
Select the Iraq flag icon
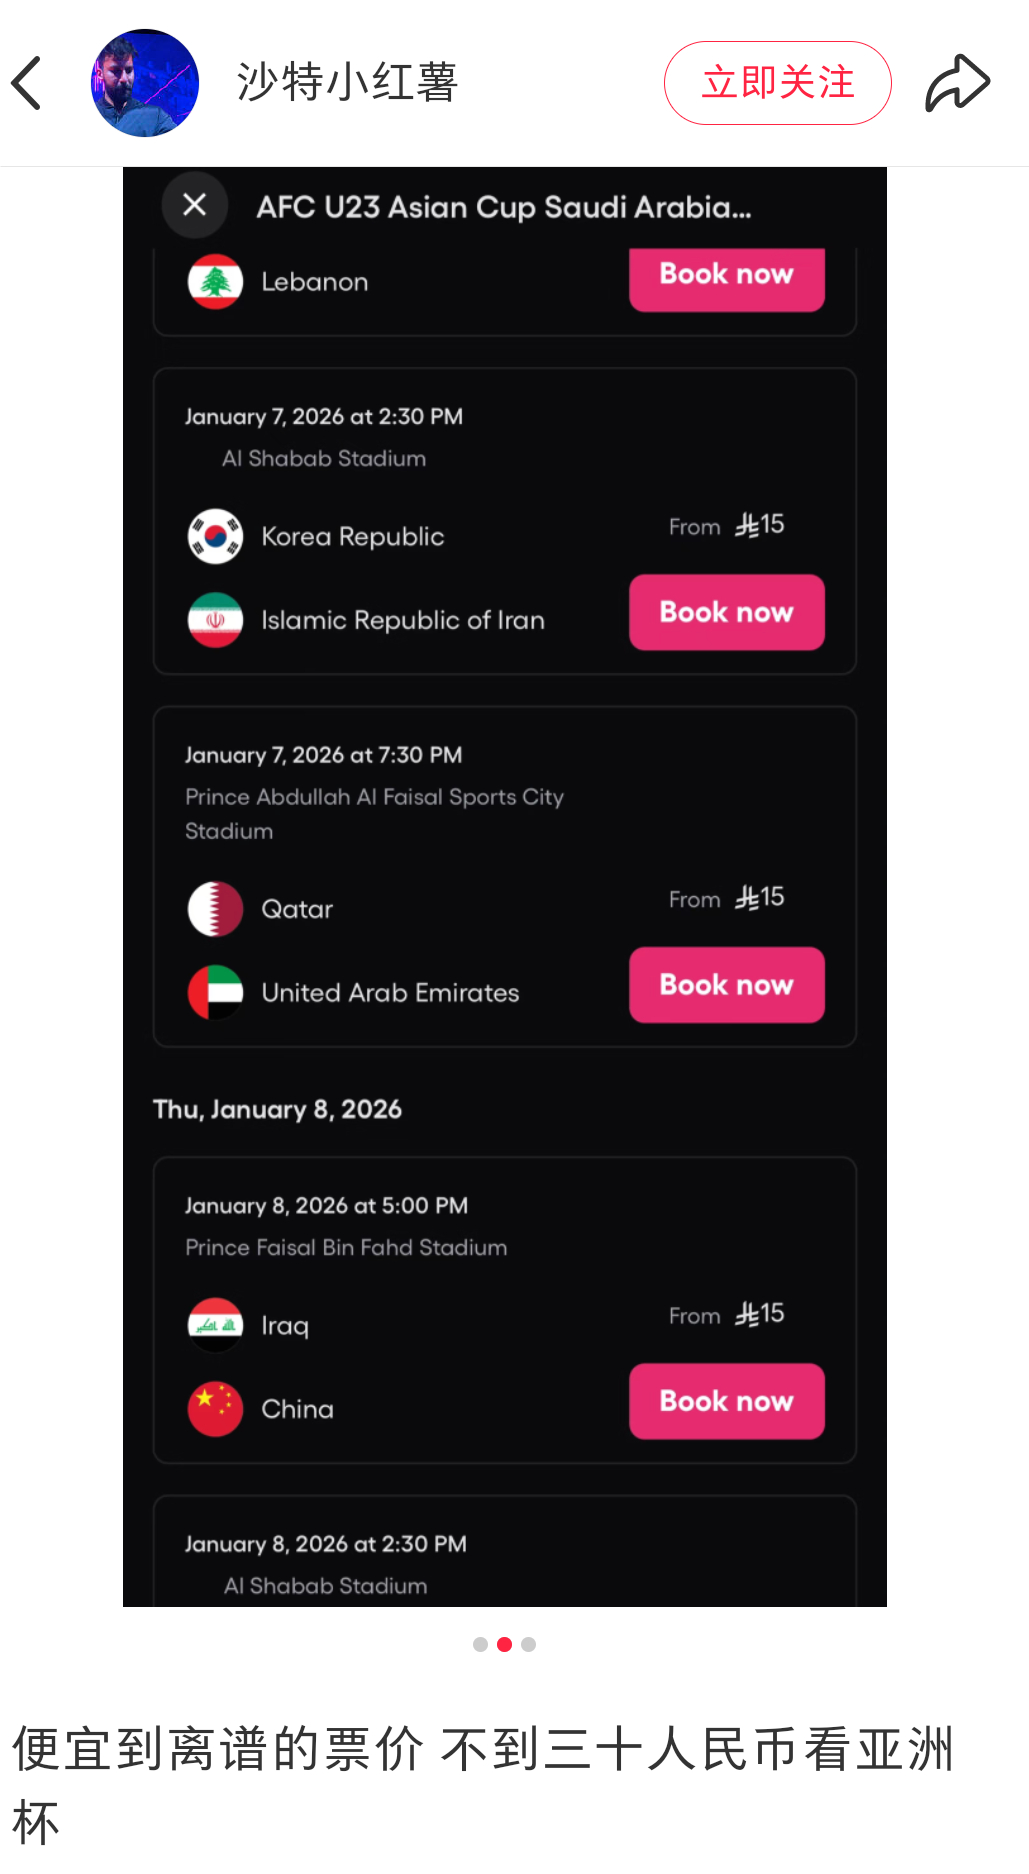214,1324
